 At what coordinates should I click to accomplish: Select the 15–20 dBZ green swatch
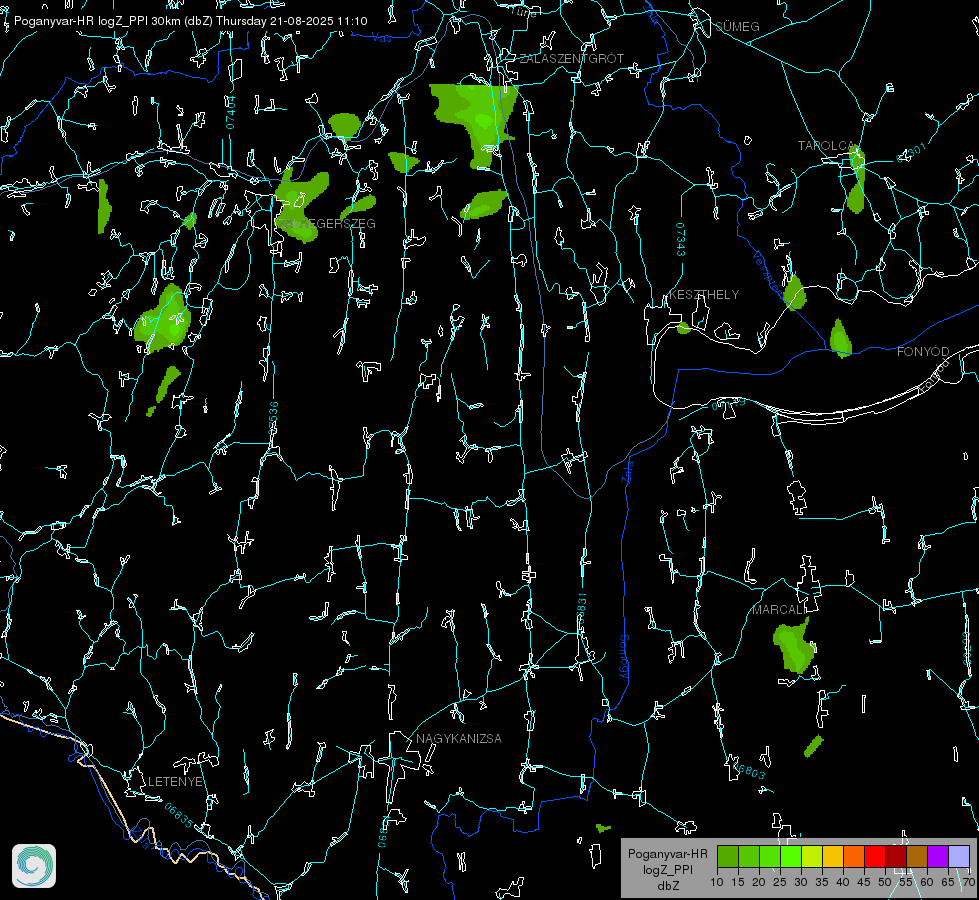point(749,856)
